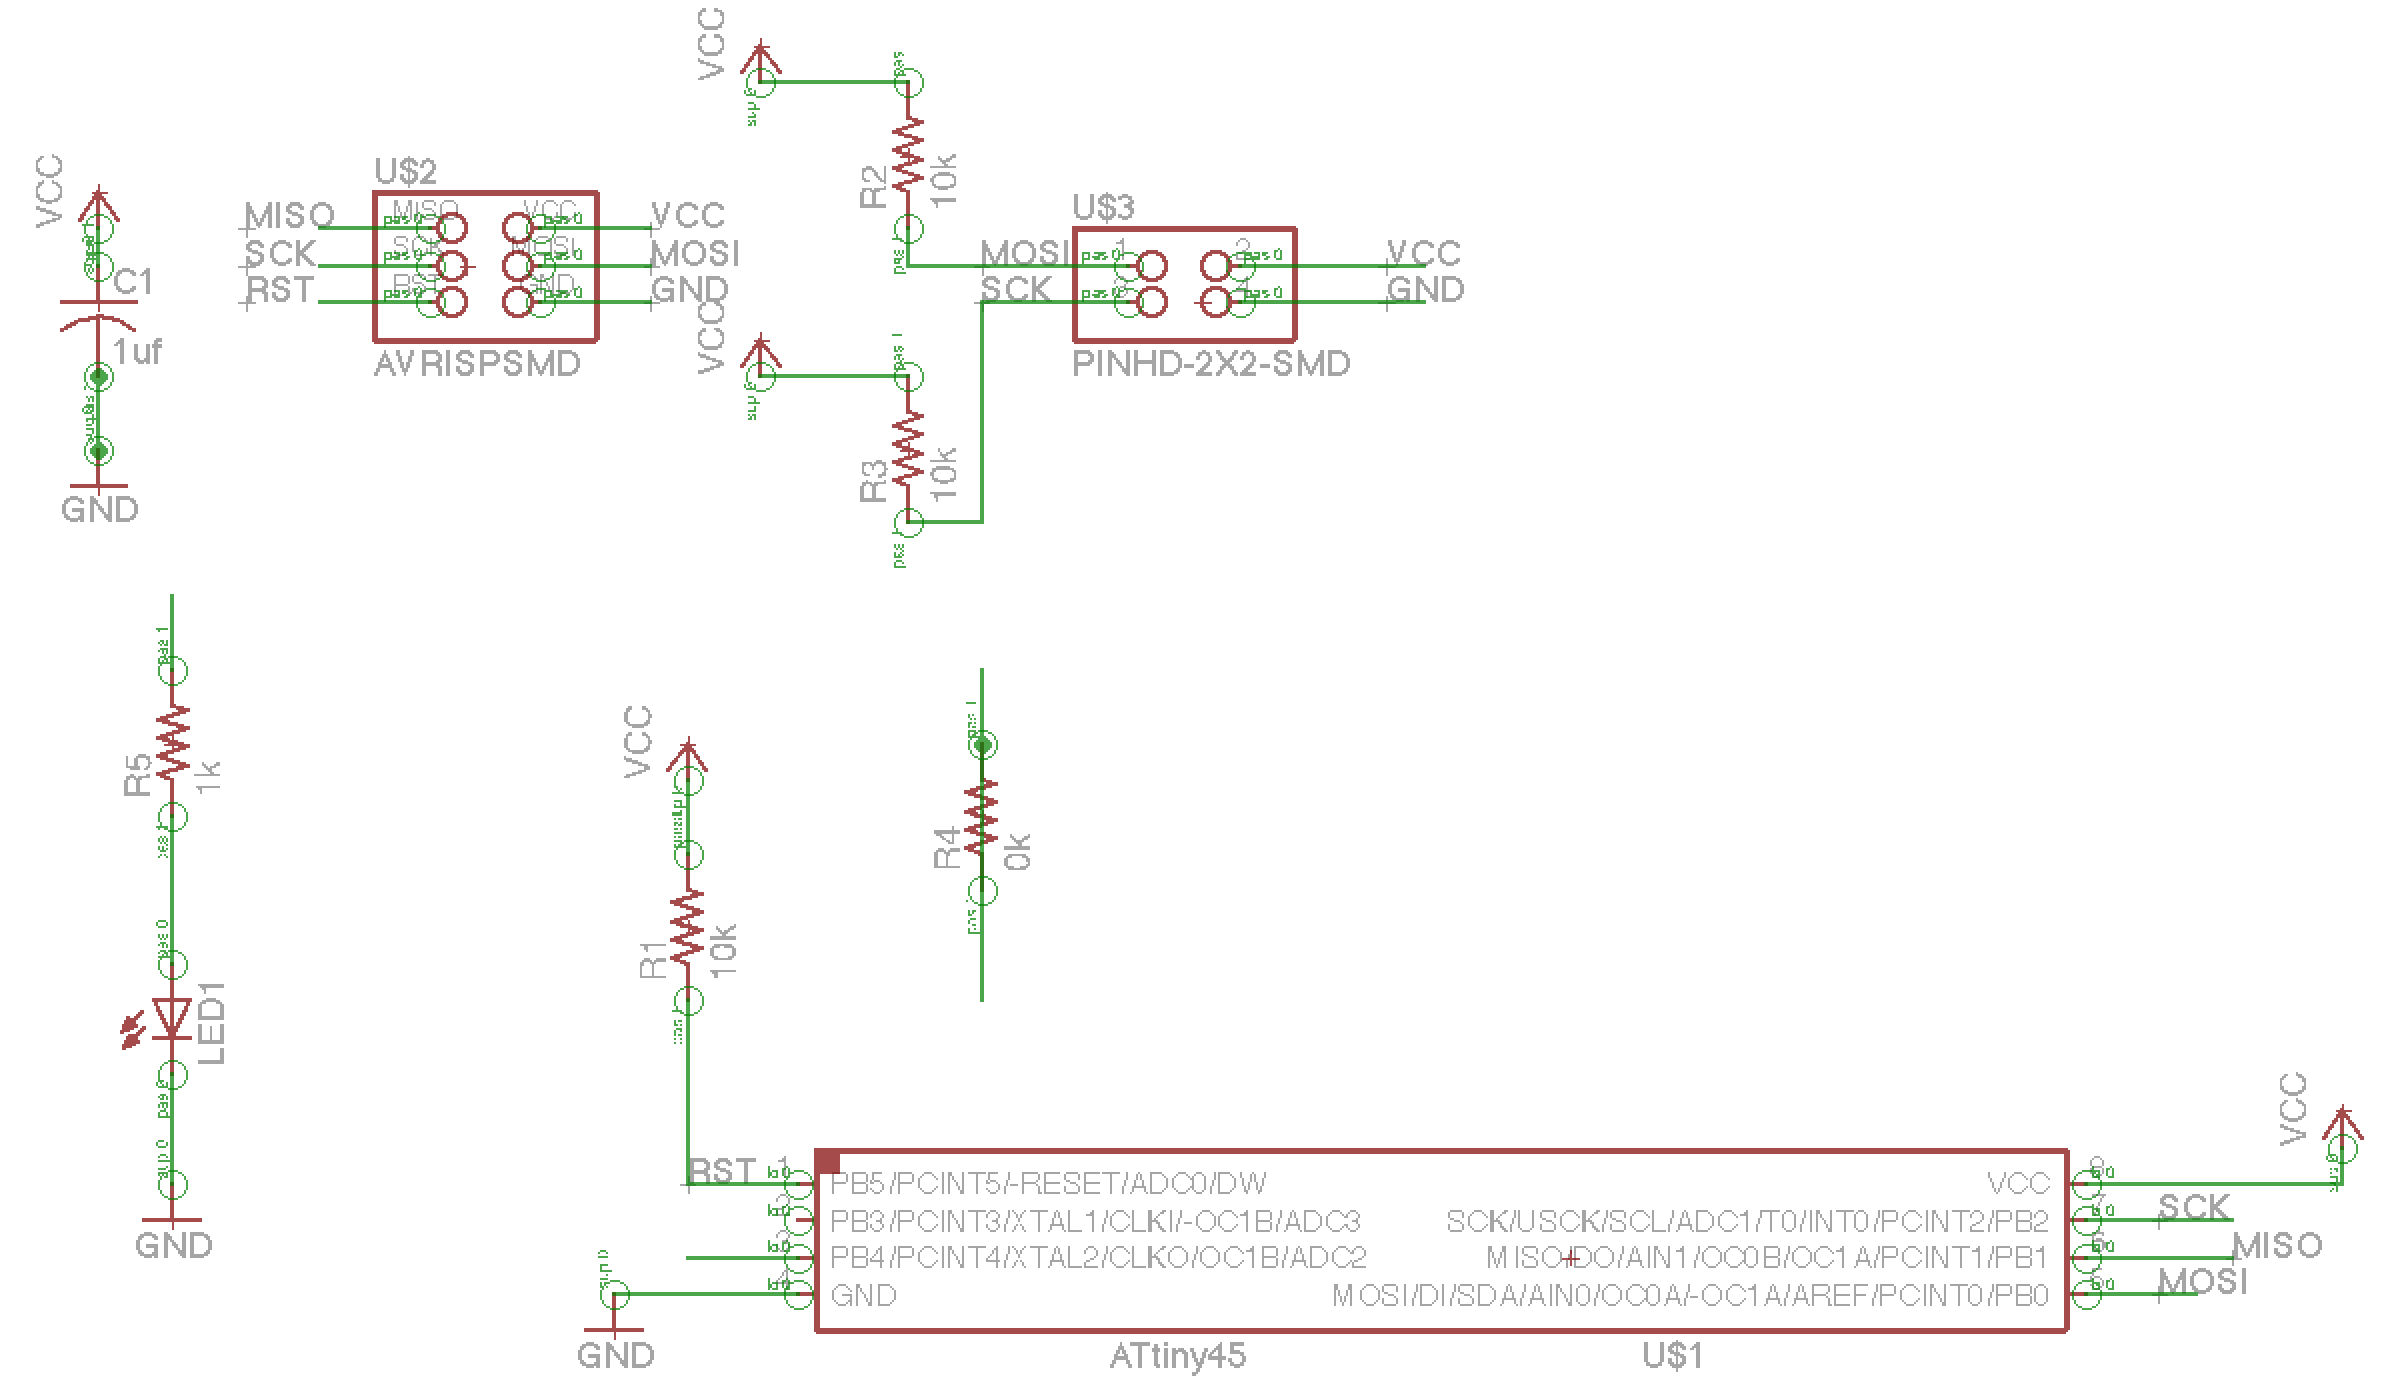The image size is (2386, 1398).
Task: Click the LED1 name label
Action: click(x=212, y=1022)
